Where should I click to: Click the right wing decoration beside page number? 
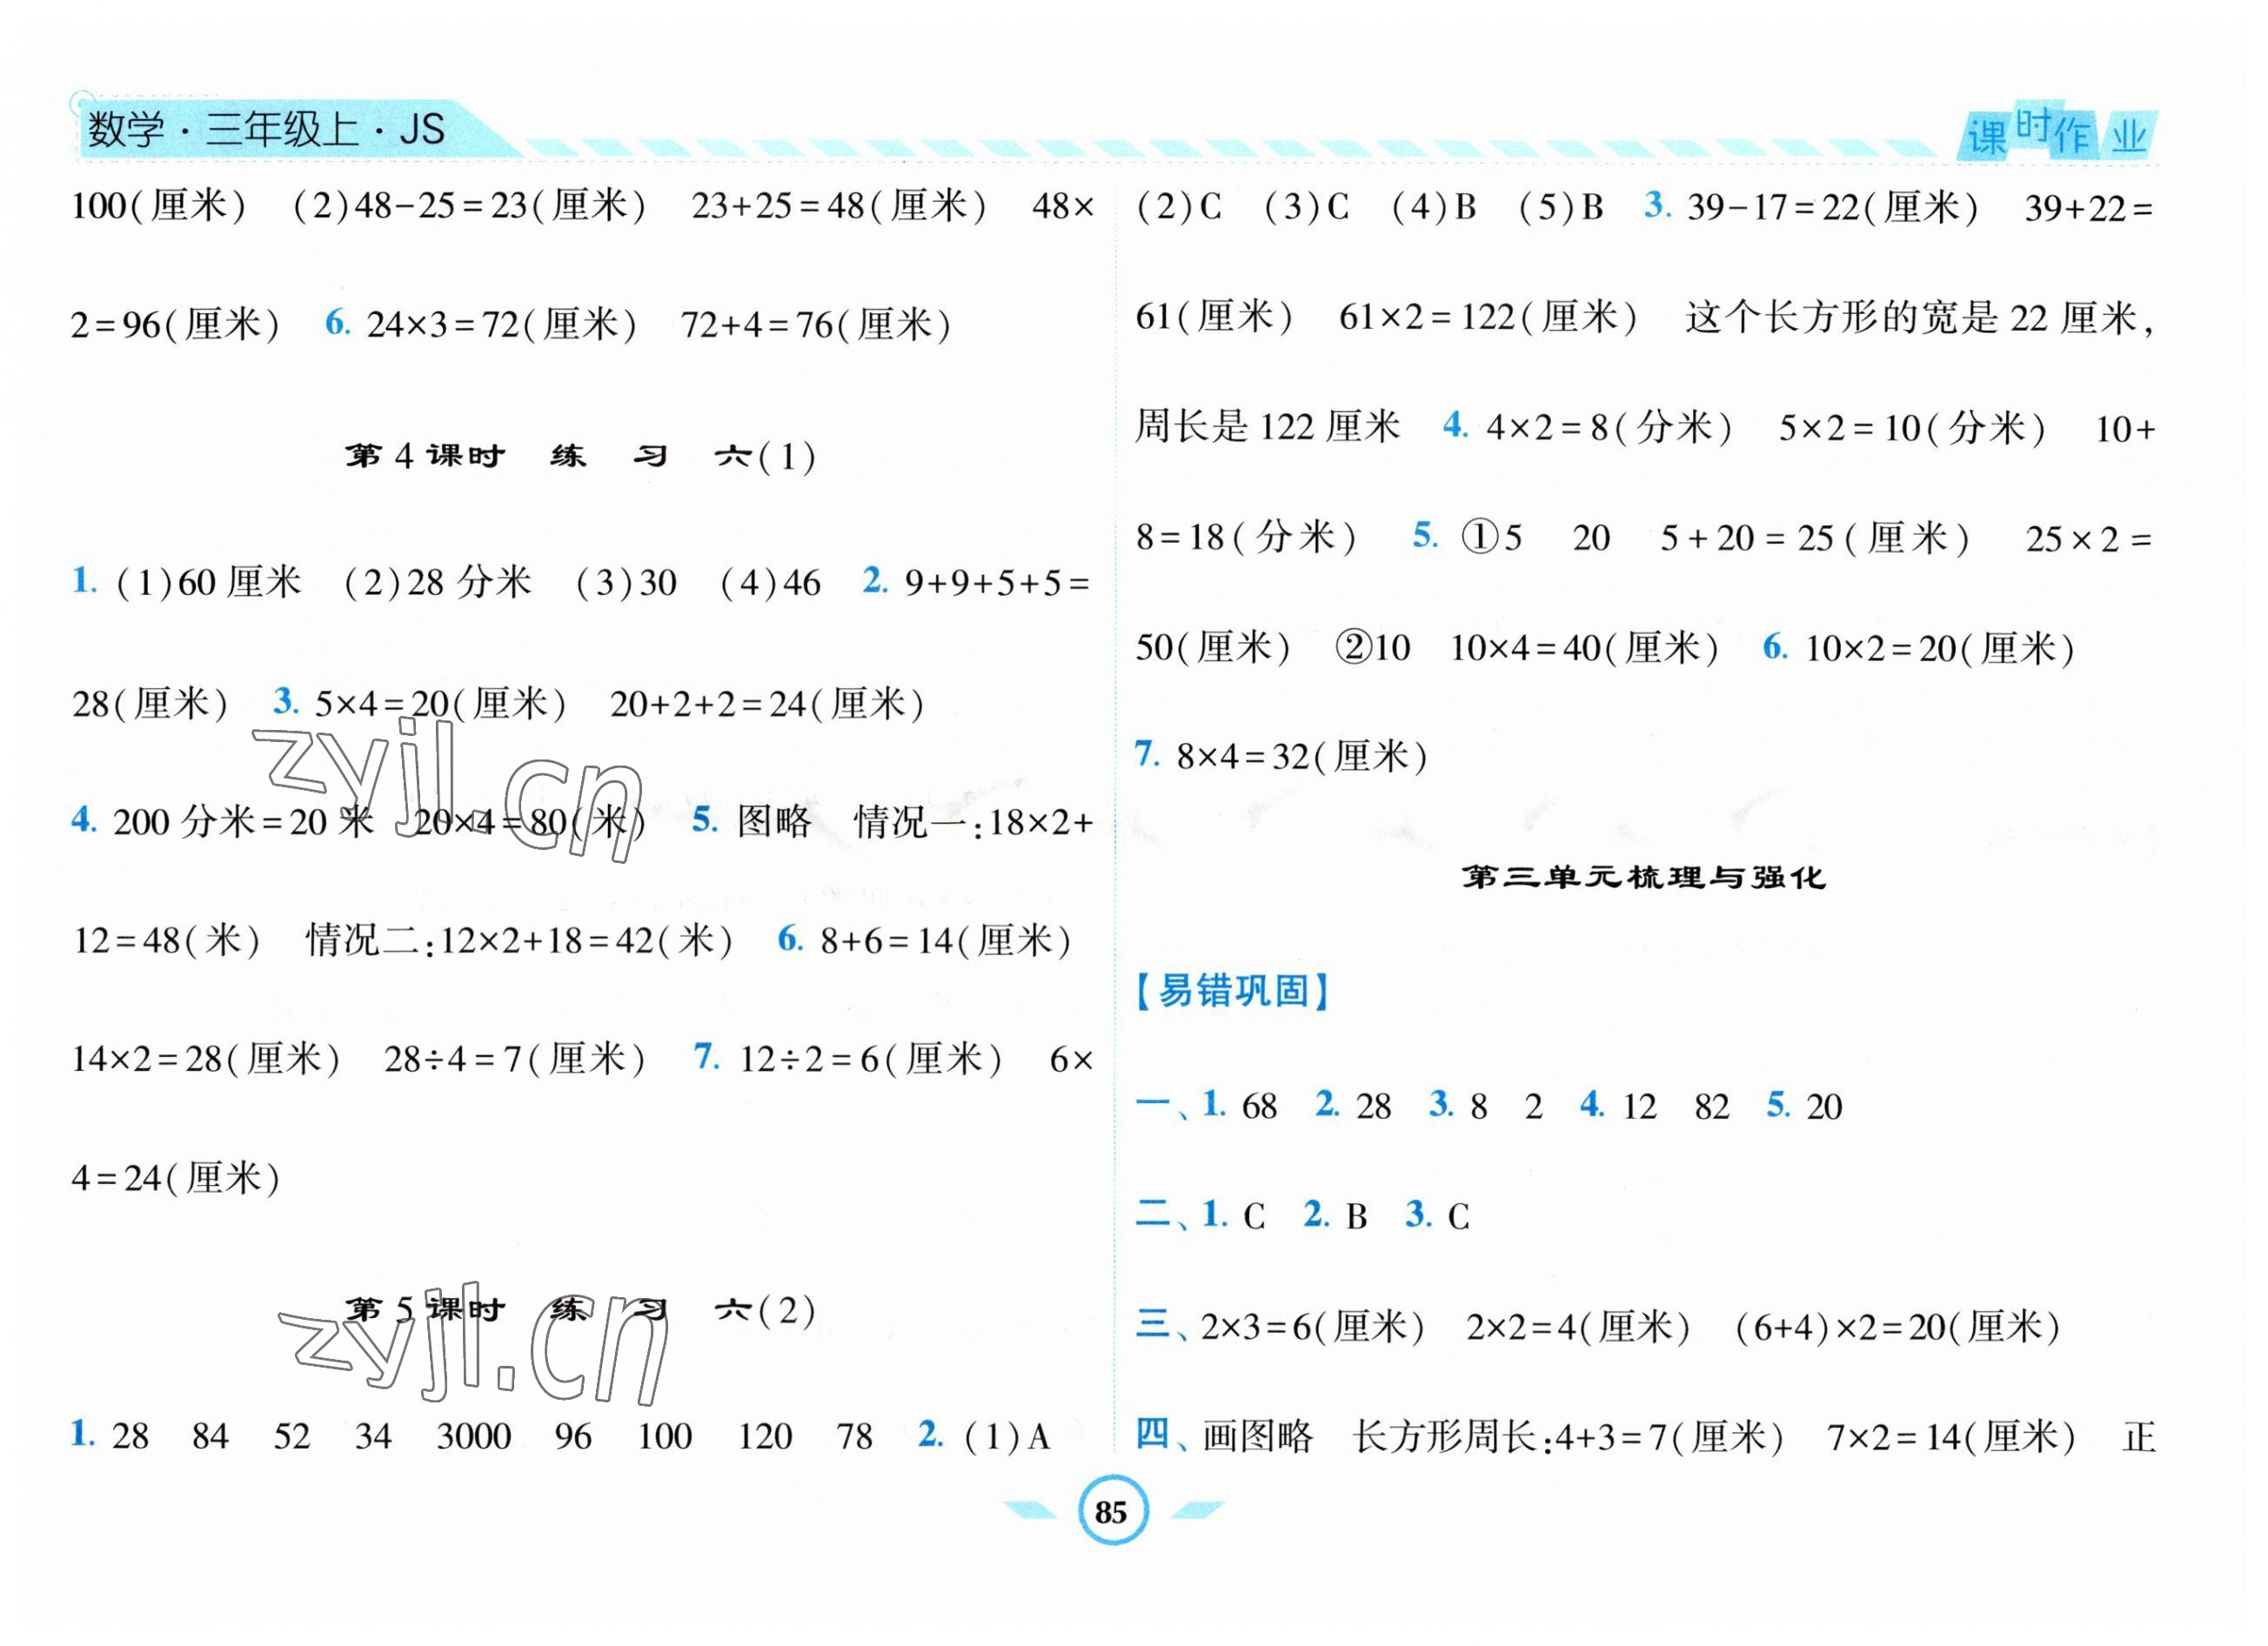point(1196,1510)
